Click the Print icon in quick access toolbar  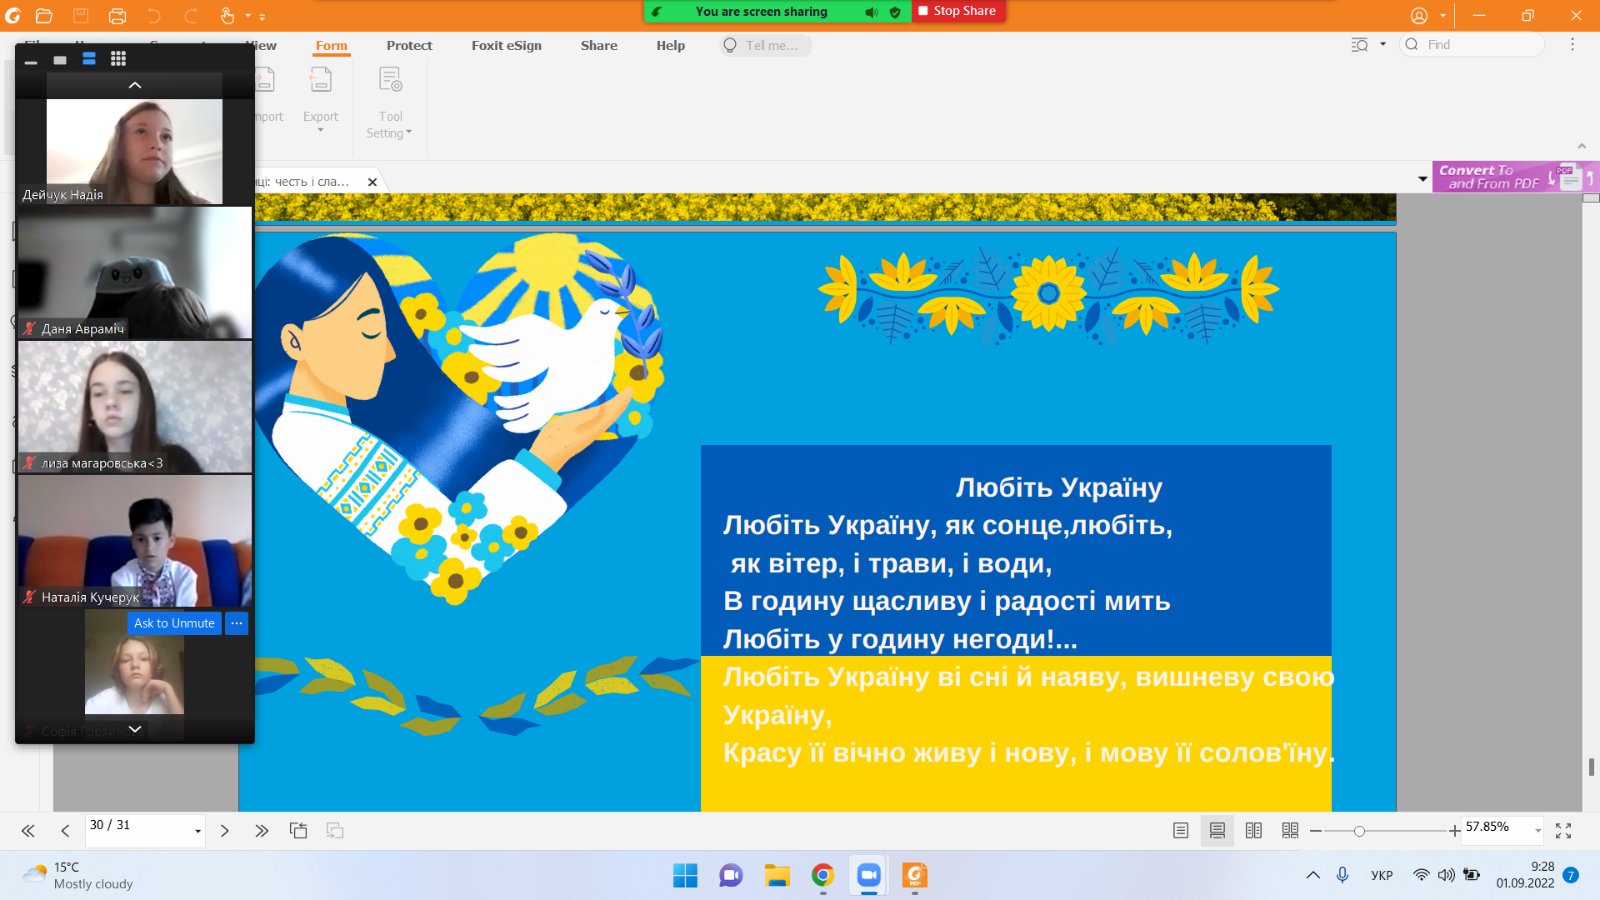(117, 15)
